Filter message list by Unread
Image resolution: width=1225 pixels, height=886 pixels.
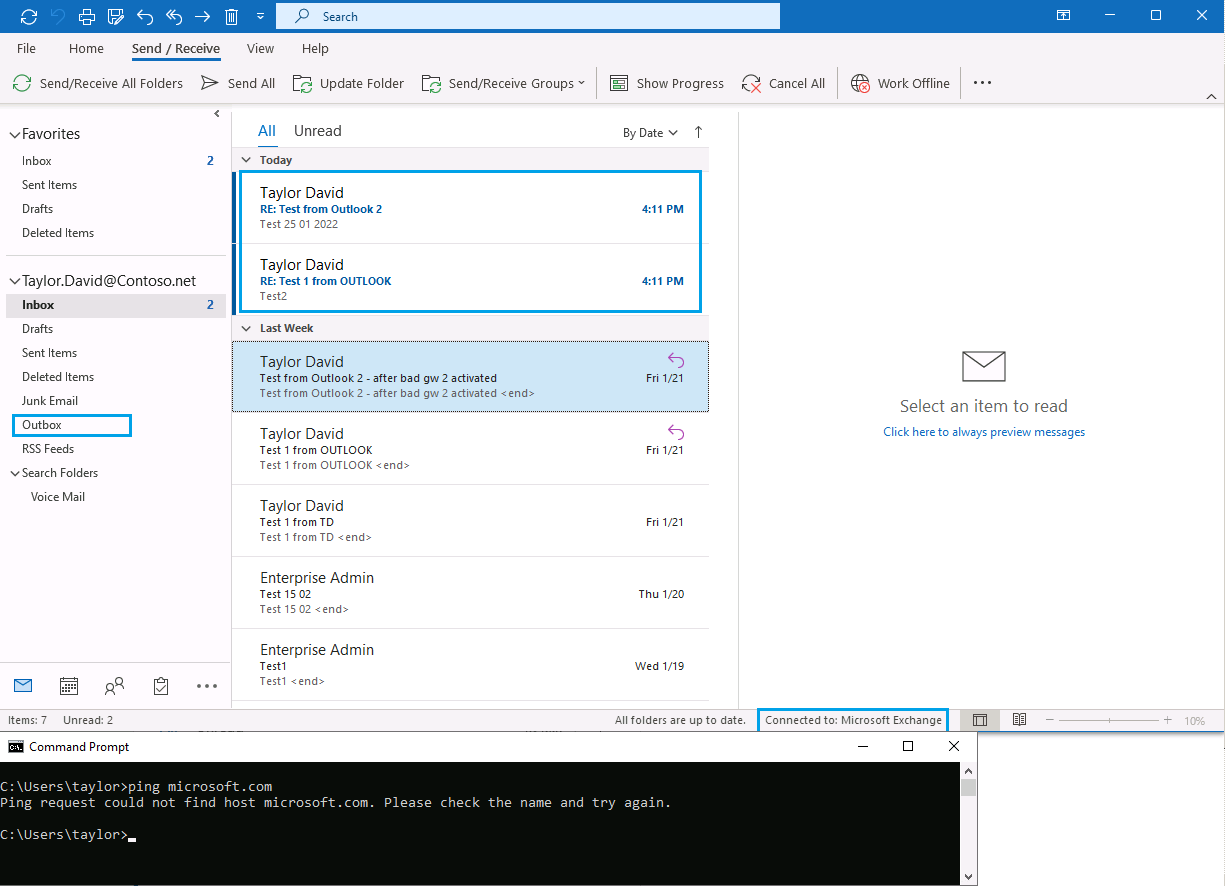318,131
